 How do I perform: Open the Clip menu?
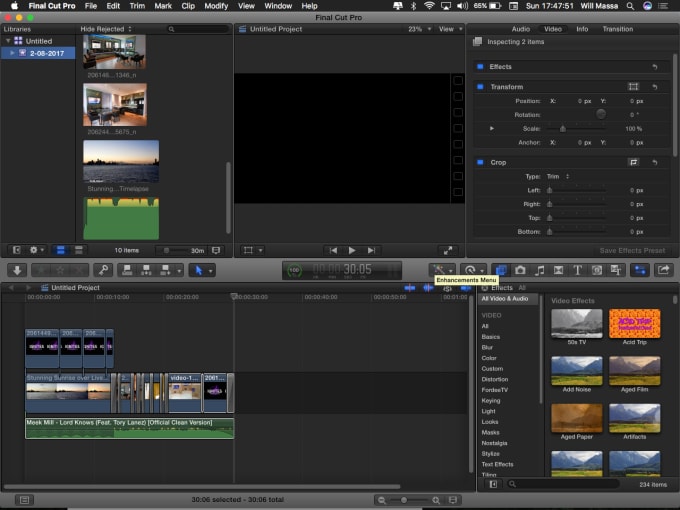pyautogui.click(x=188, y=6)
